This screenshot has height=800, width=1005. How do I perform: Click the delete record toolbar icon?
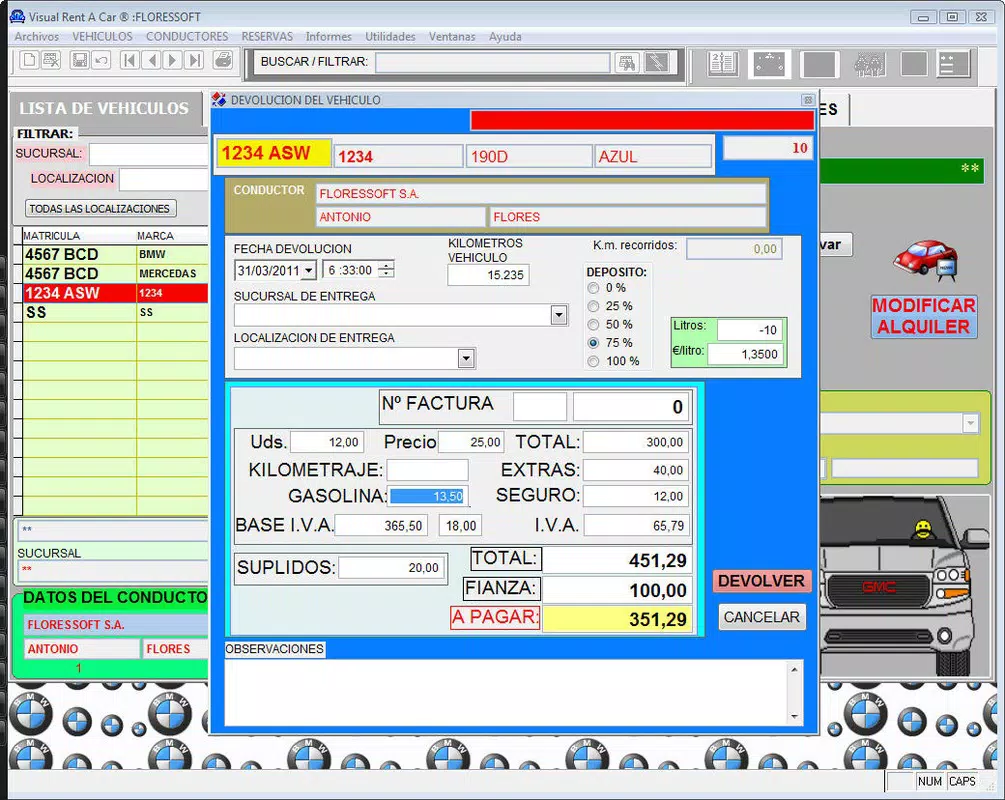click(51, 61)
